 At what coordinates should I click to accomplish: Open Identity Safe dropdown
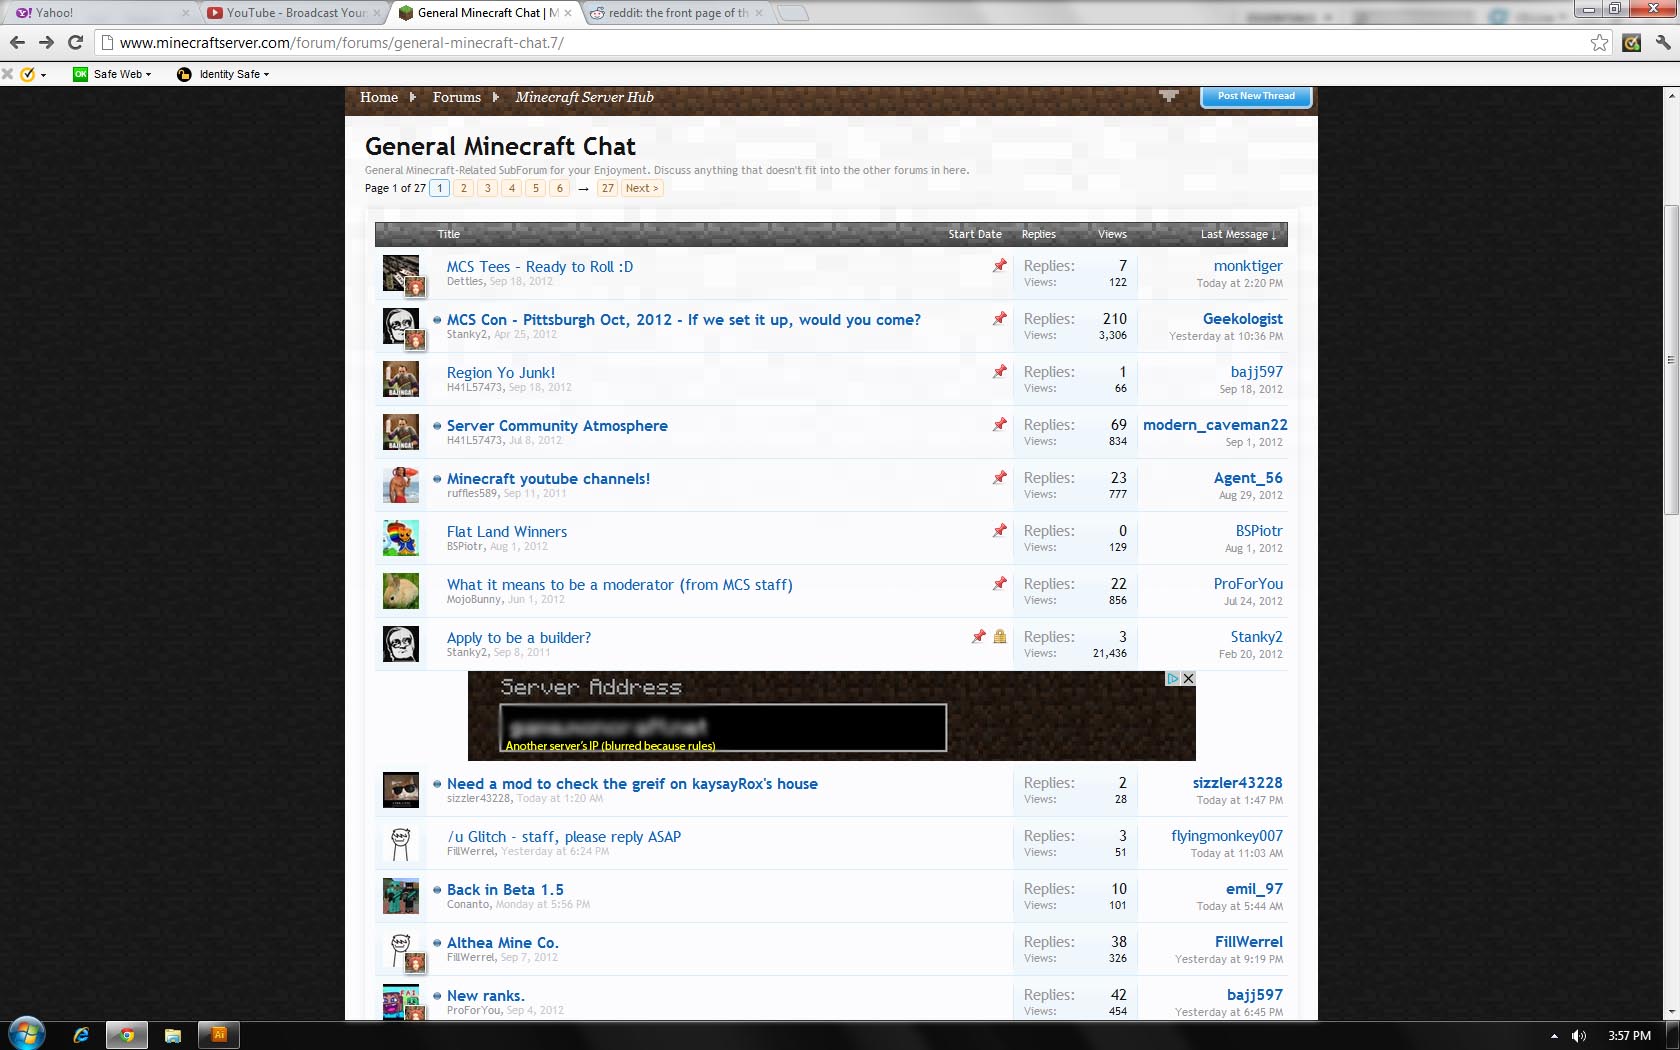pyautogui.click(x=223, y=74)
